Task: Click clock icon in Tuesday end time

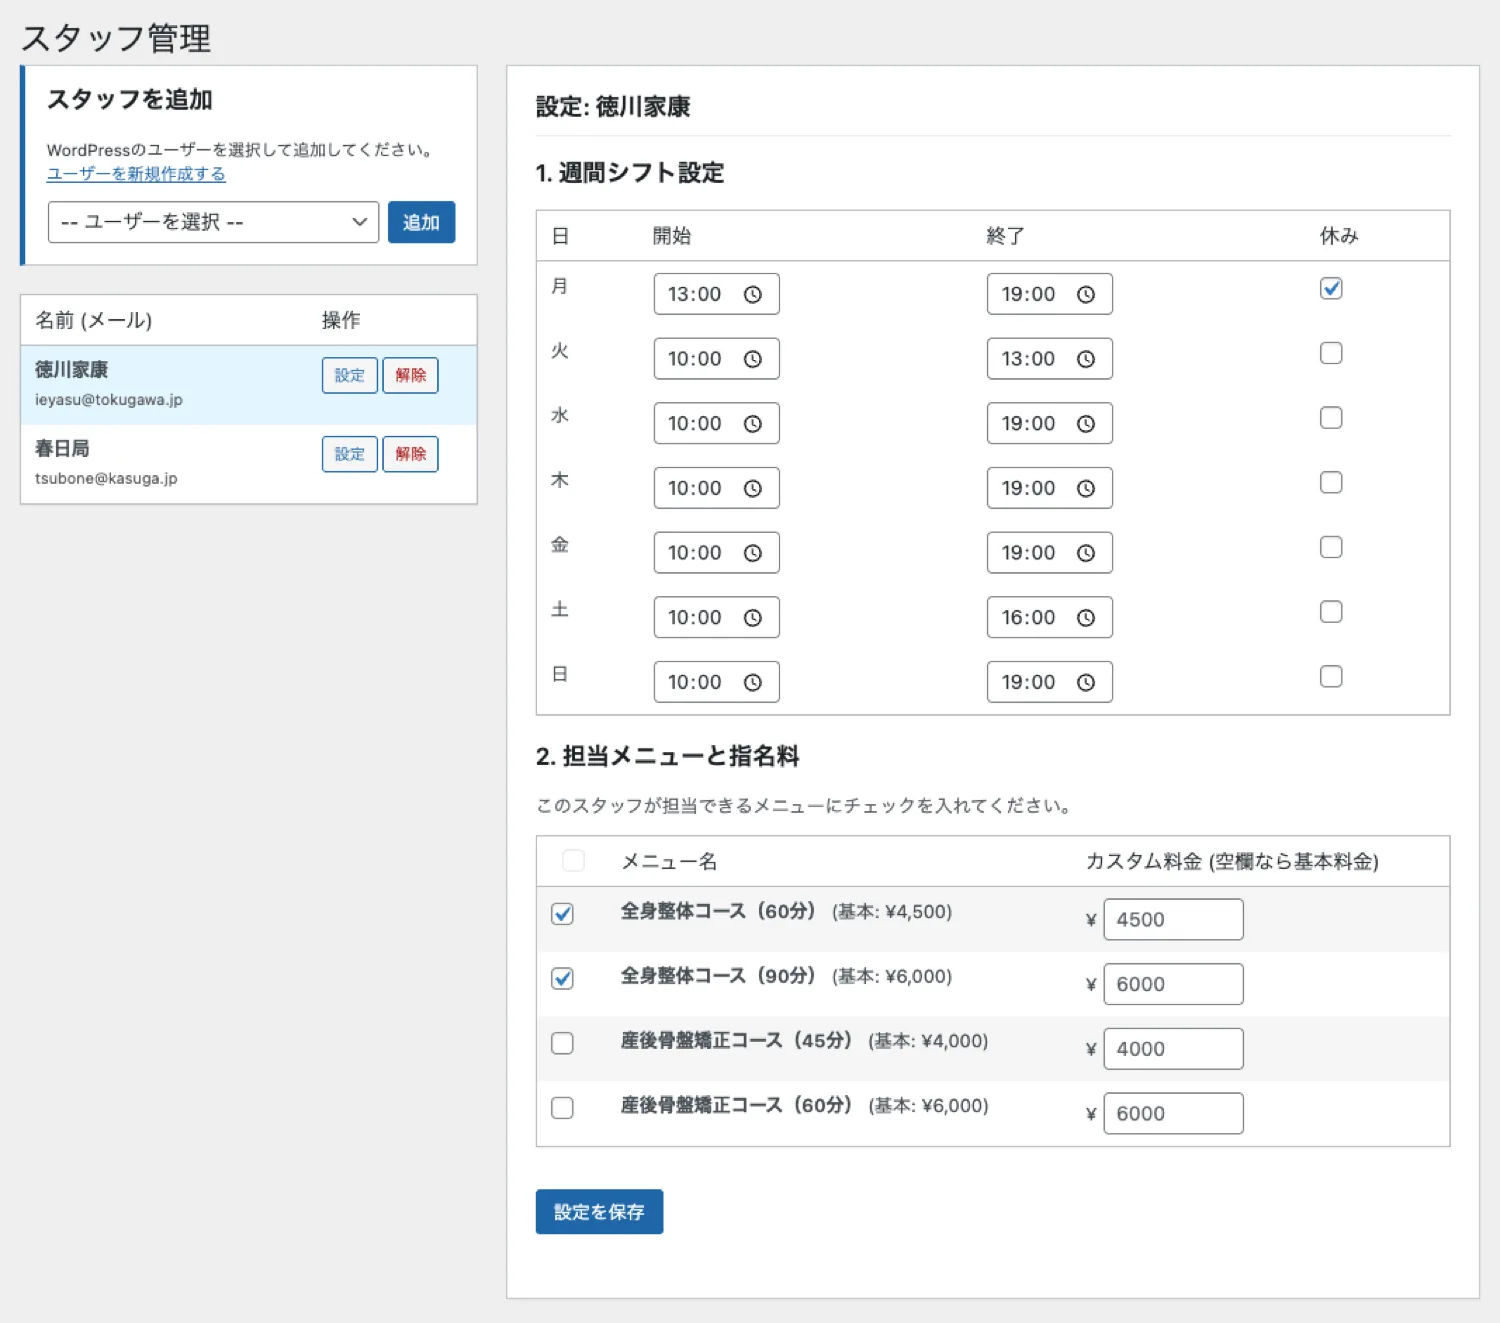Action: click(1085, 360)
